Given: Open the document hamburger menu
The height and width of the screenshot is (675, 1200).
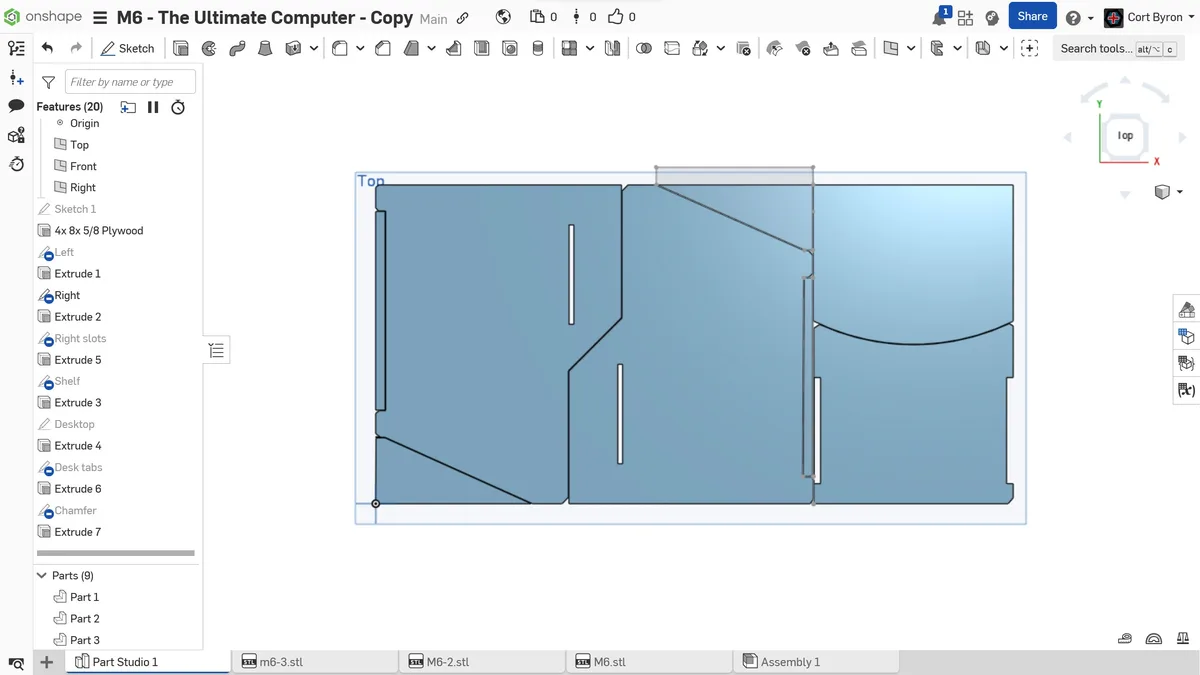Looking at the screenshot, I should point(100,18).
